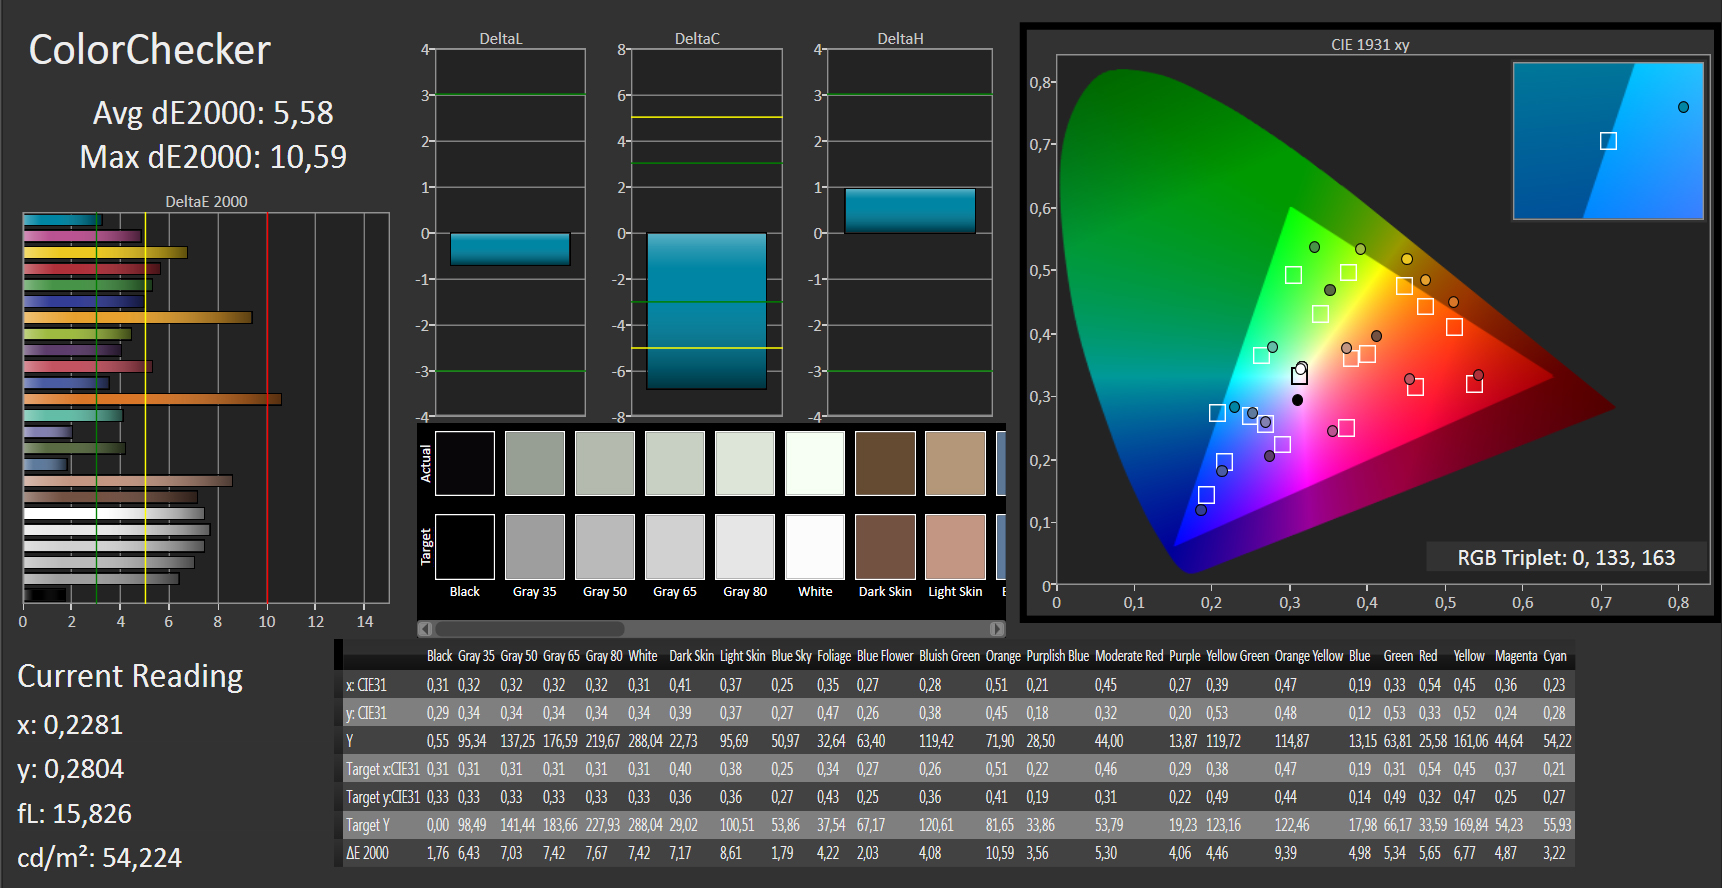1722x888 pixels.
Task: Click the Foliage column header
Action: pos(834,656)
